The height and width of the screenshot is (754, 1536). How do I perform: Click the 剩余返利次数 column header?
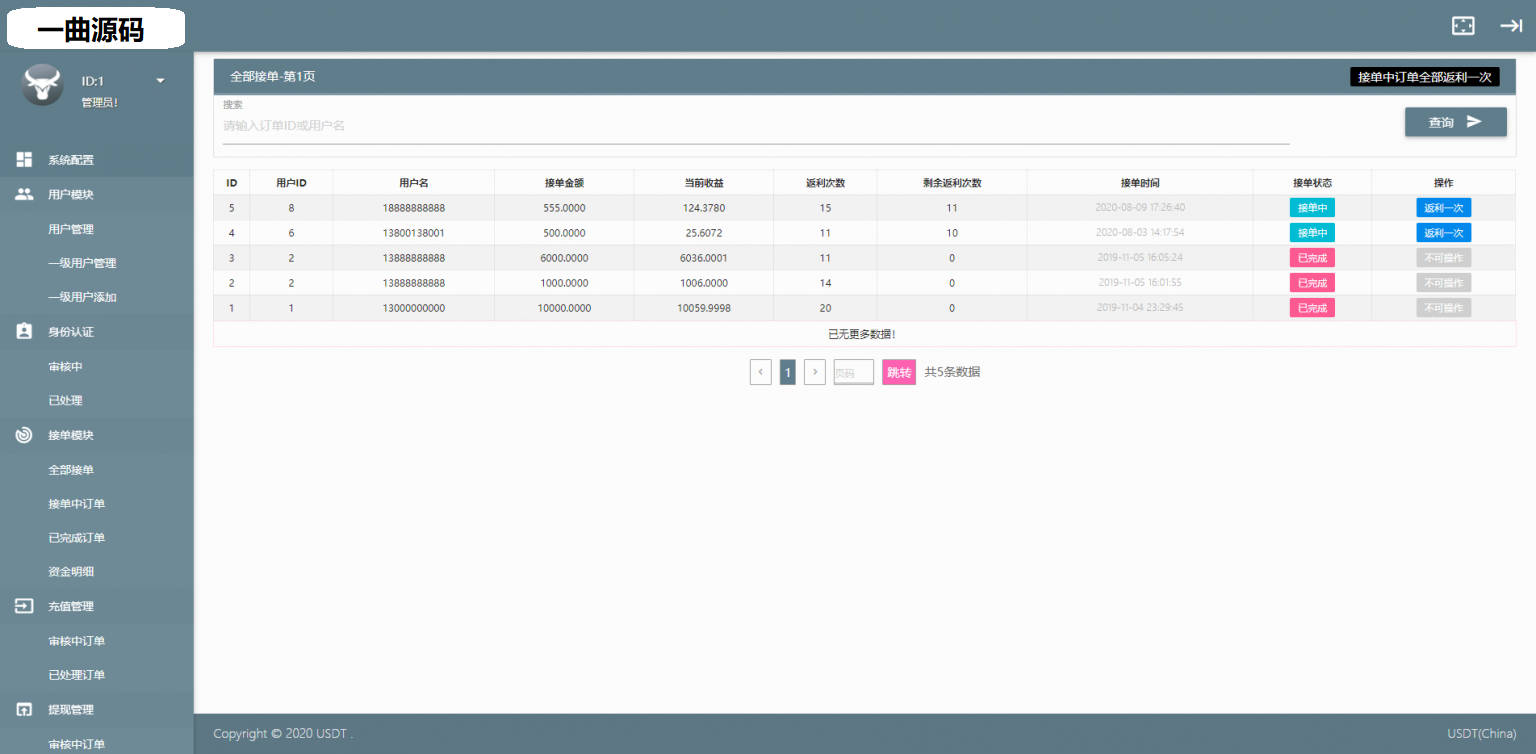952,183
